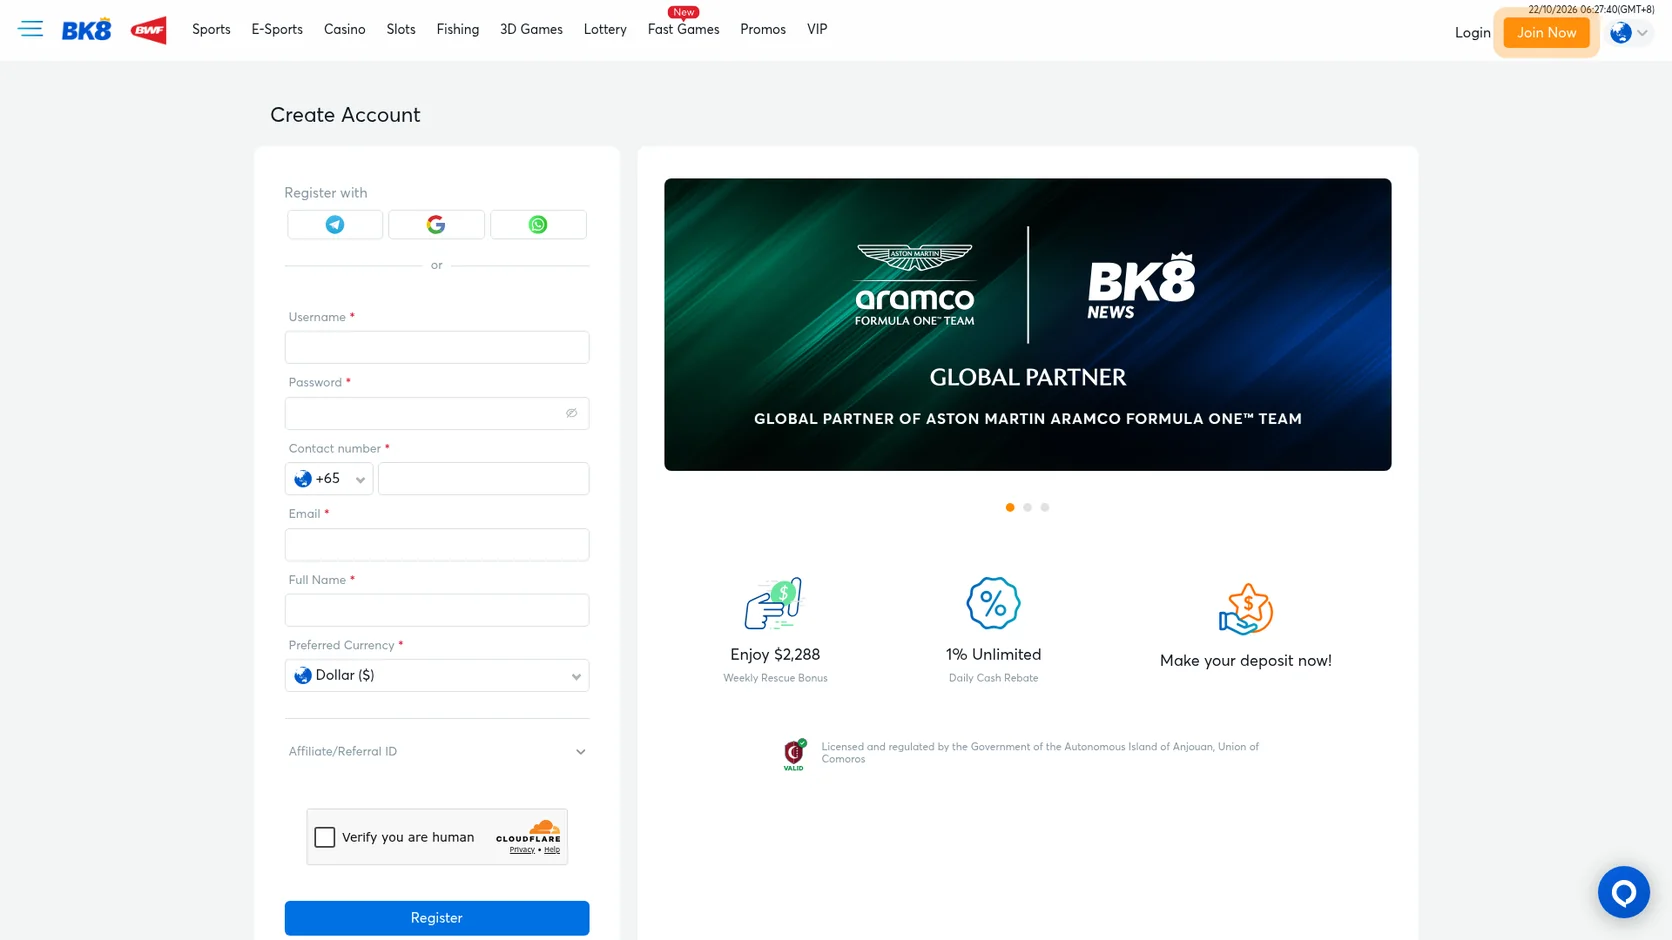Screen dimensions: 1672x940
Task: Open Cloudflare Help link
Action: 552,850
